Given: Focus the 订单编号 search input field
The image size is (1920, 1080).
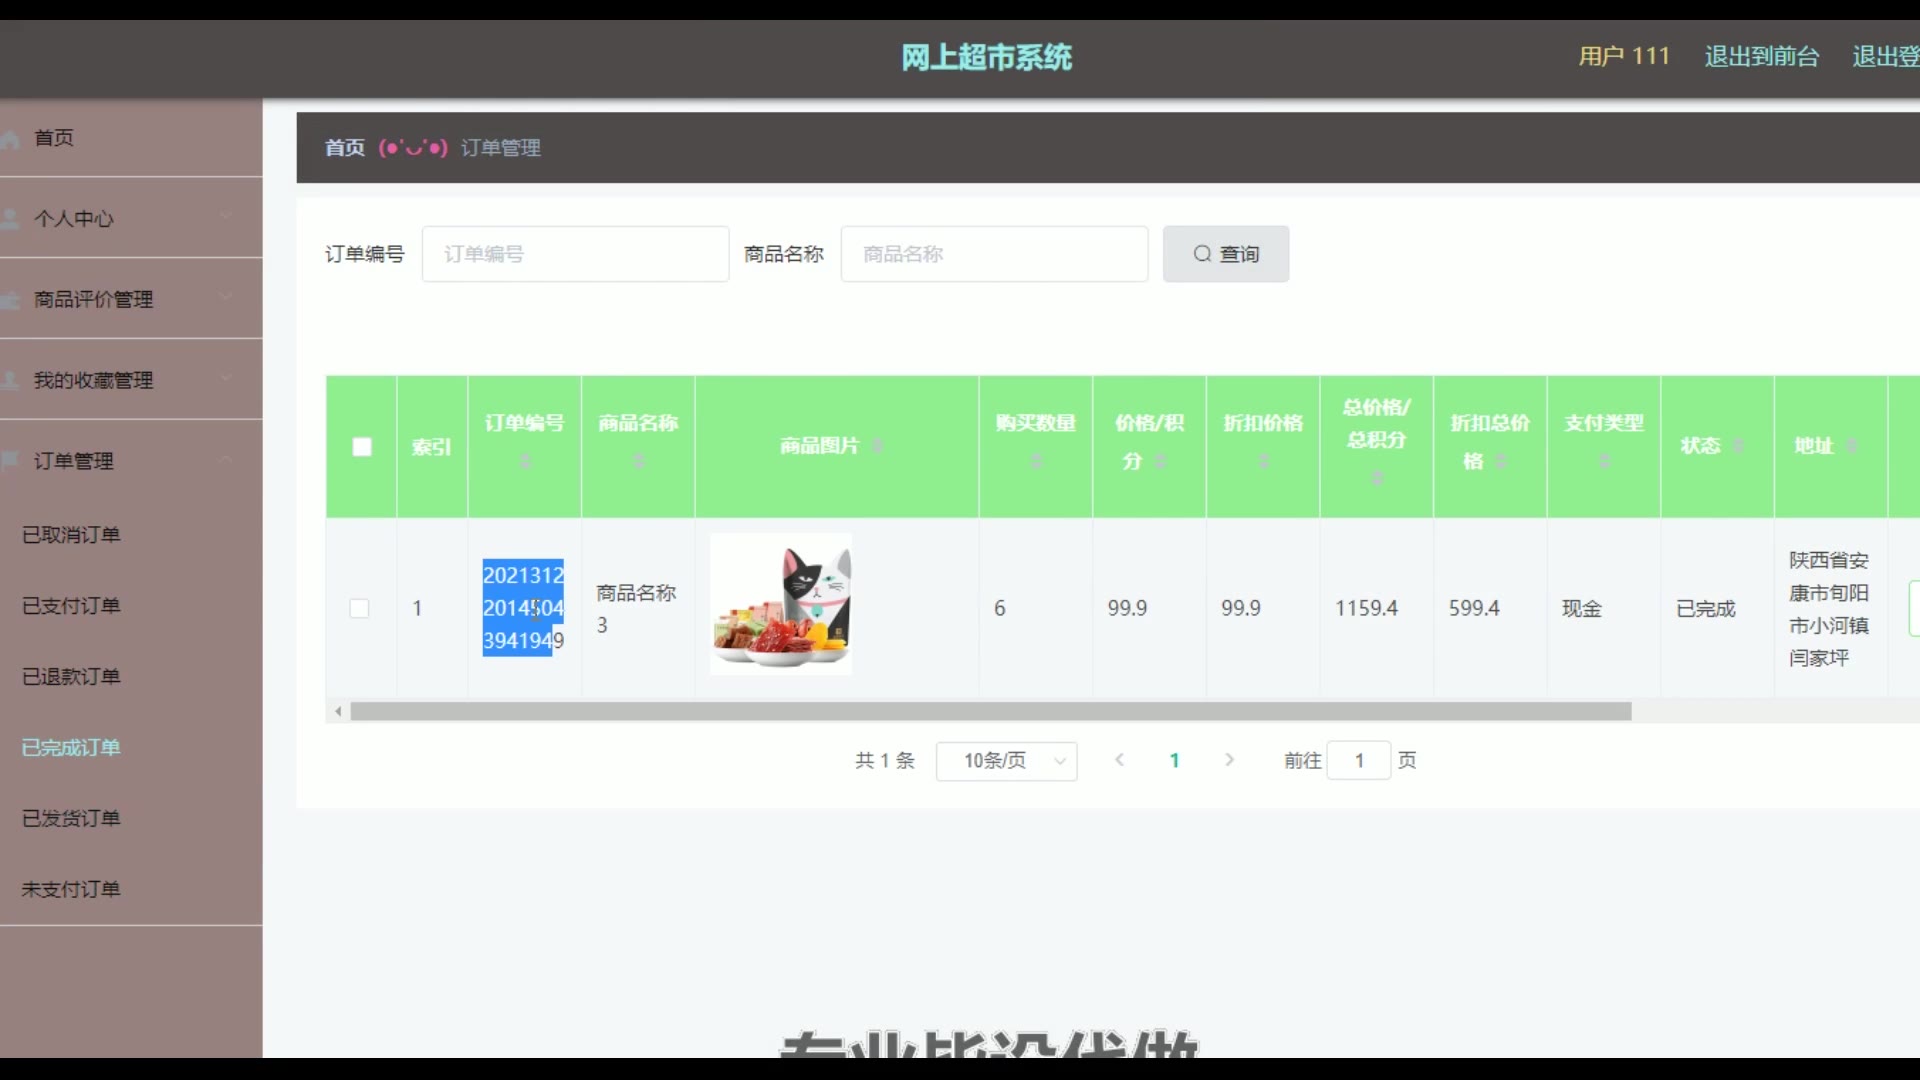Looking at the screenshot, I should tap(575, 254).
